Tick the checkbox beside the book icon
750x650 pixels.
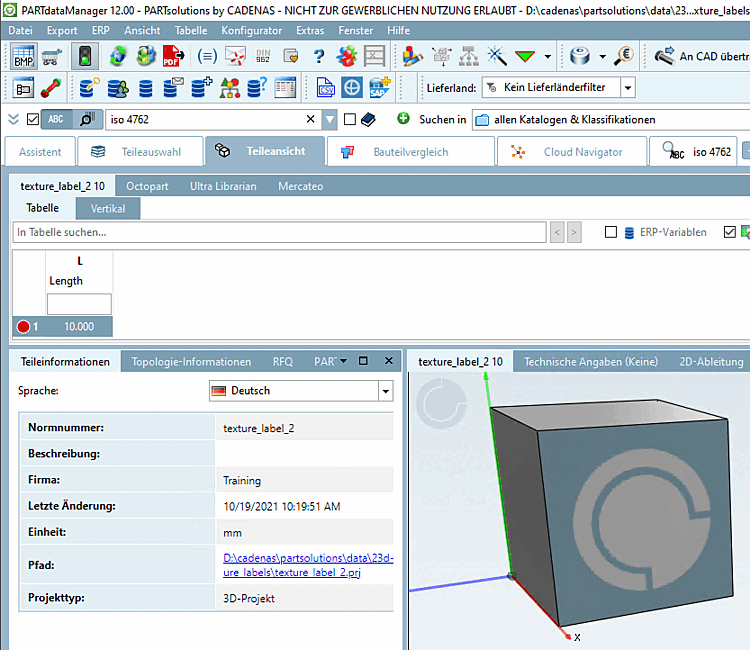click(x=349, y=120)
